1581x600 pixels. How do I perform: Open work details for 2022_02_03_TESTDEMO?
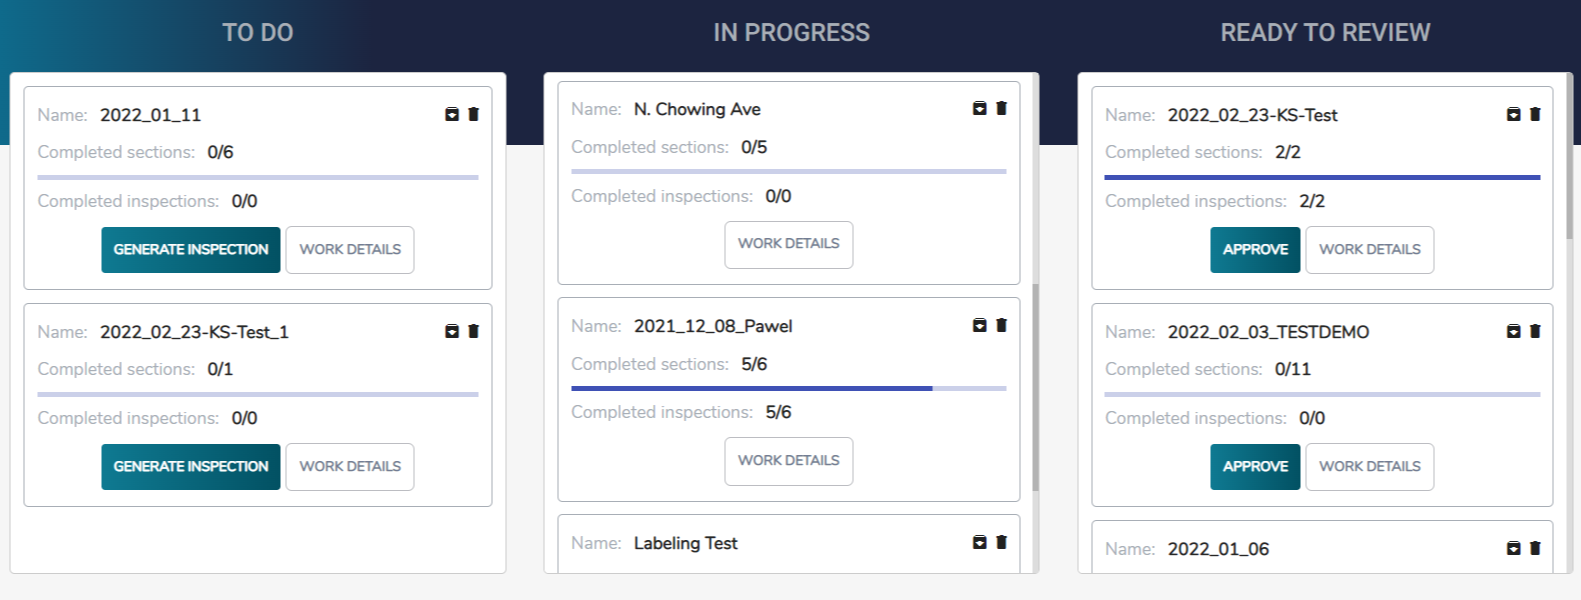(x=1369, y=467)
